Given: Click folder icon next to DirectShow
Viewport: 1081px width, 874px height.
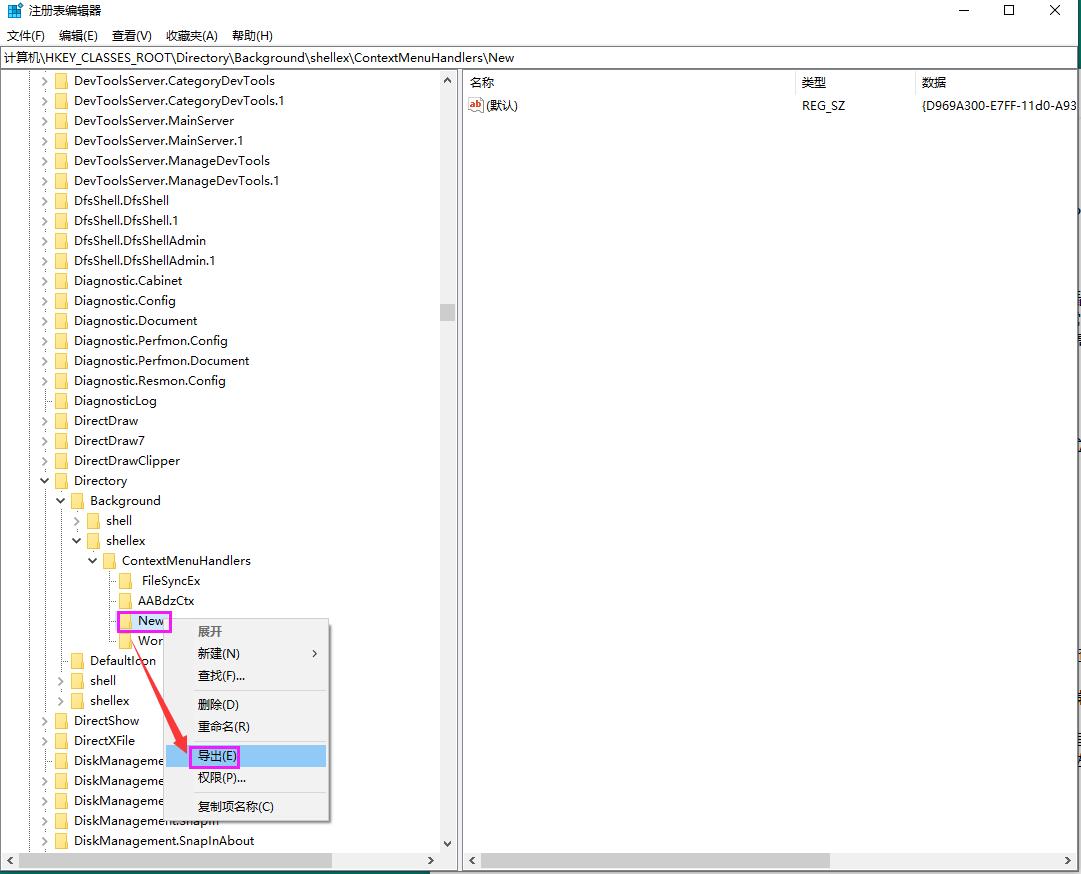Looking at the screenshot, I should pos(62,720).
